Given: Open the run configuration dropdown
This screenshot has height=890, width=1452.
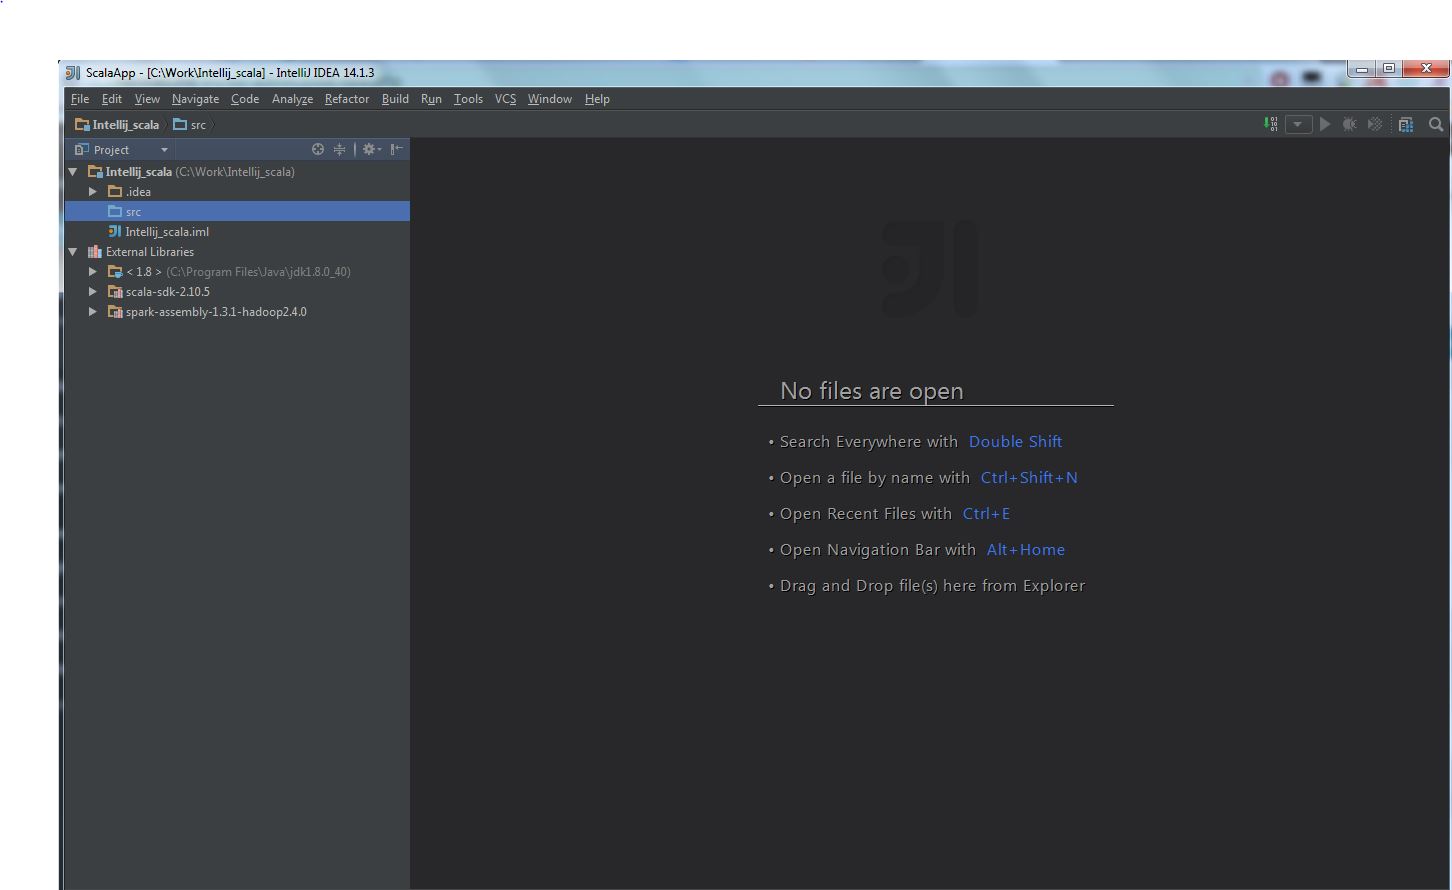Looking at the screenshot, I should [x=1298, y=124].
